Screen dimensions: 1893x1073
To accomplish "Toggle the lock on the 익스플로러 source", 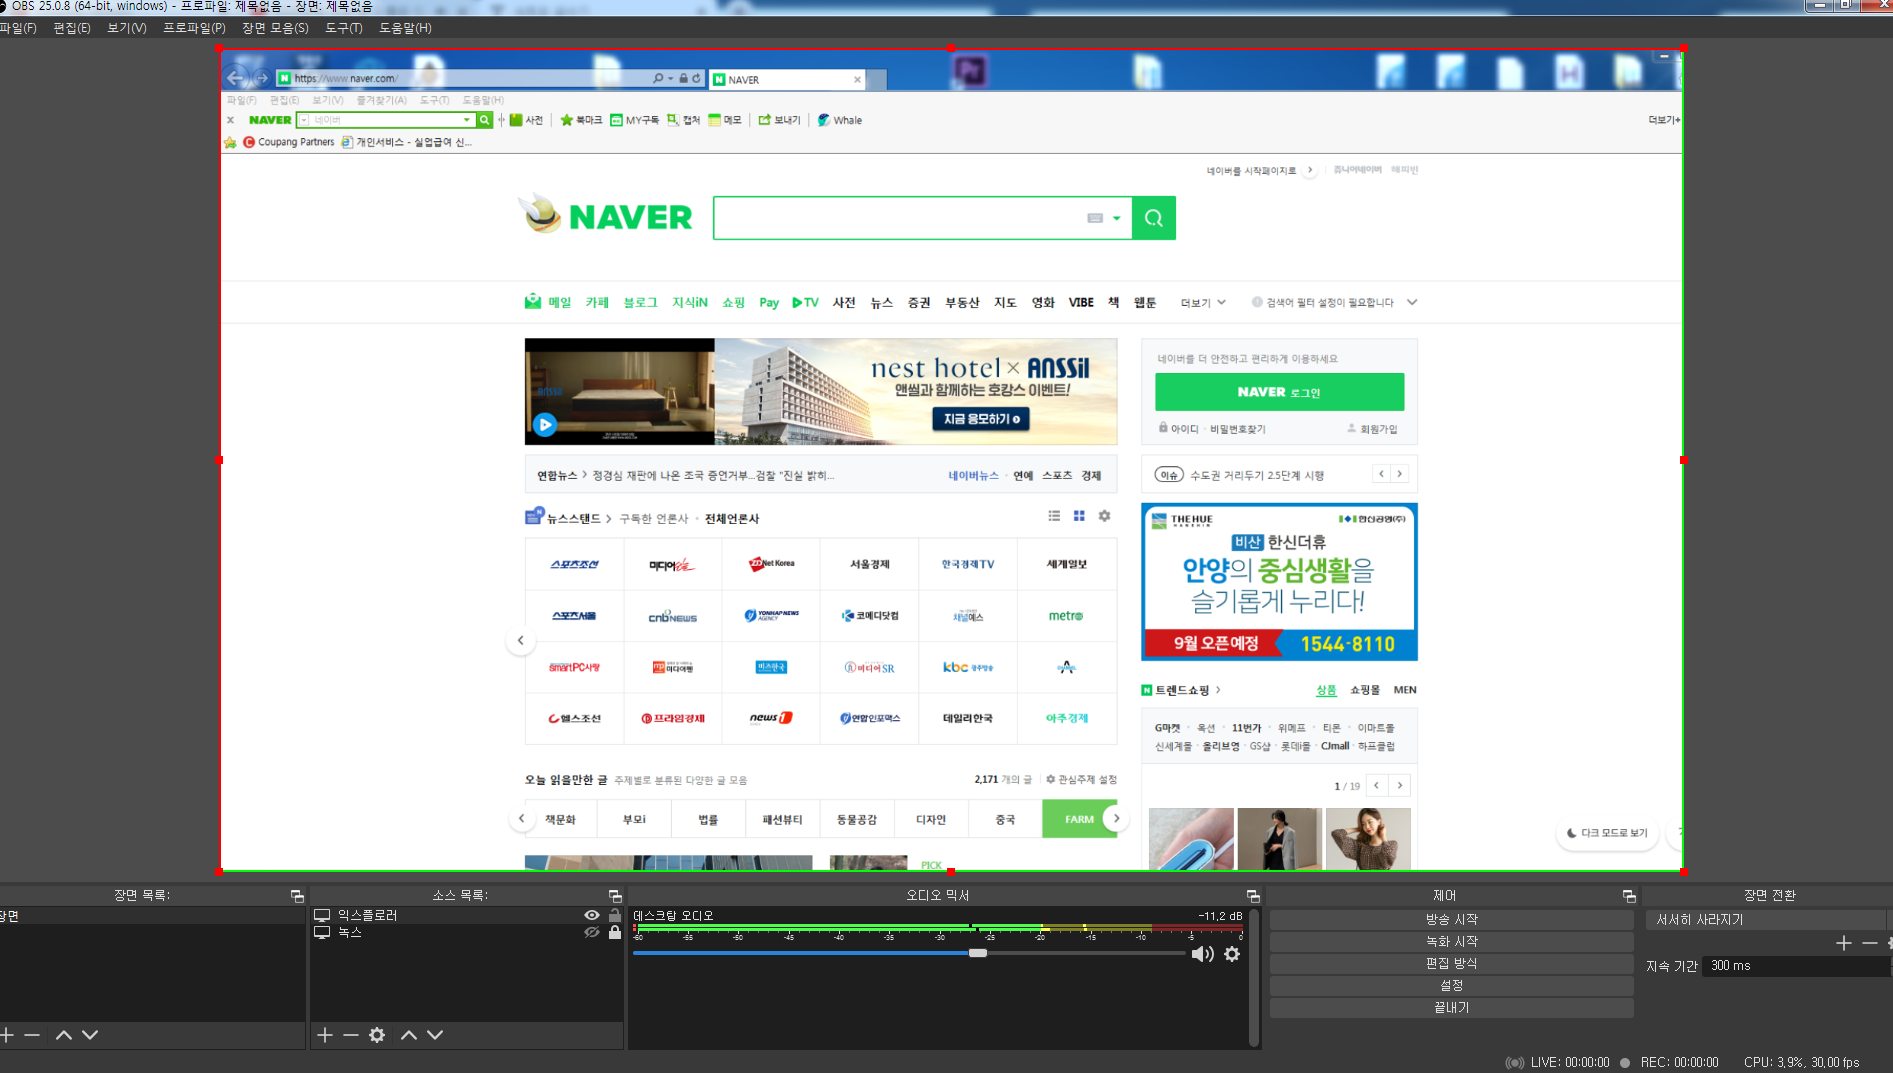I will click(615, 915).
